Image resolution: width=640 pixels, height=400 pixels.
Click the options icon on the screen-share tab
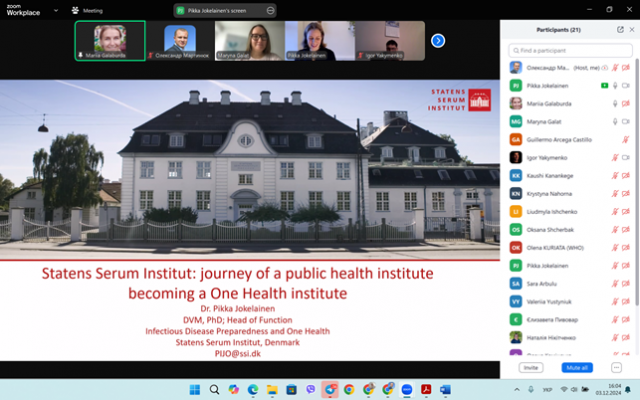pos(270,11)
